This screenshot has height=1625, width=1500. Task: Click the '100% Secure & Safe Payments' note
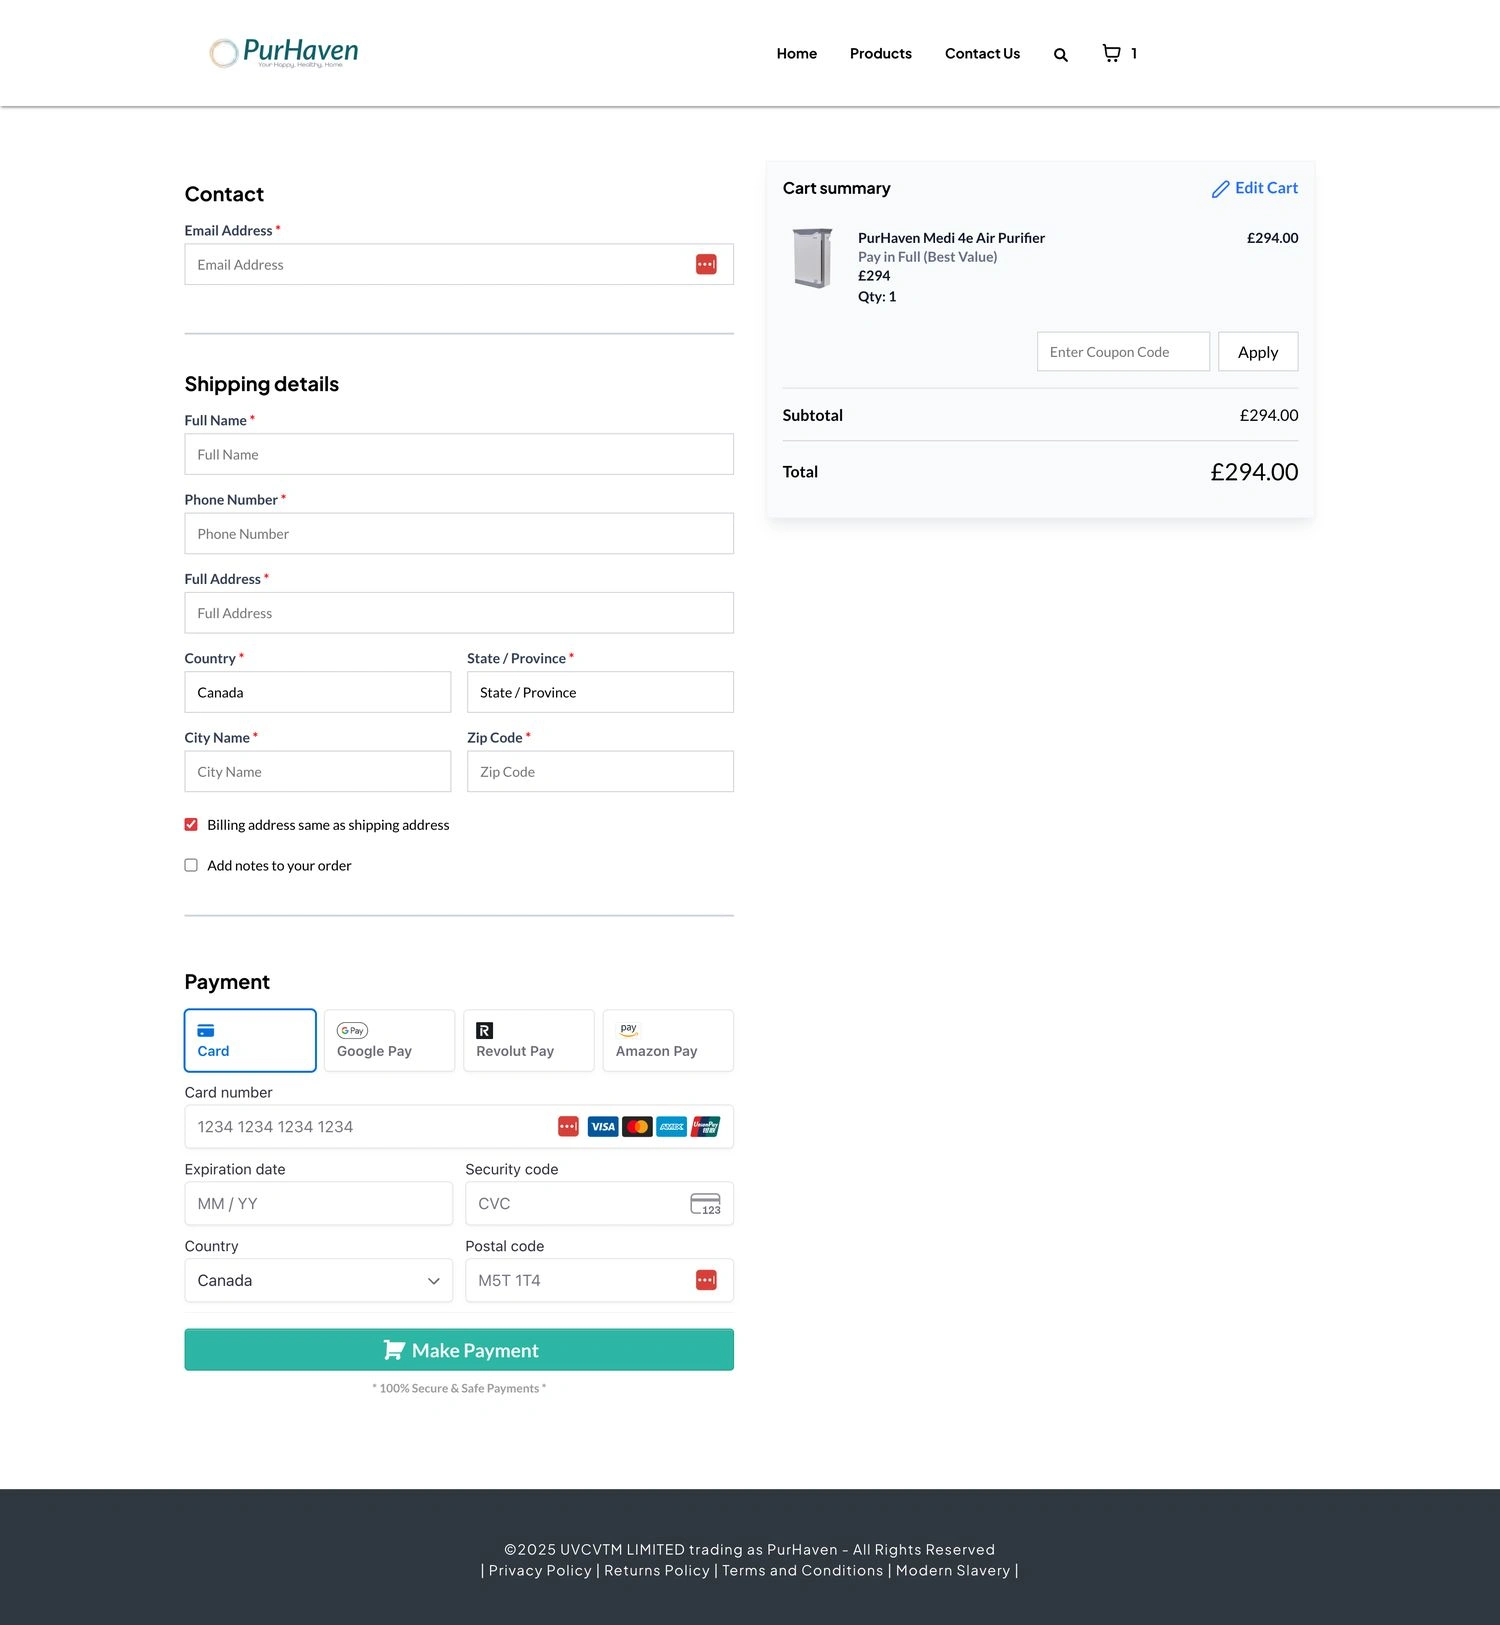tap(459, 1389)
